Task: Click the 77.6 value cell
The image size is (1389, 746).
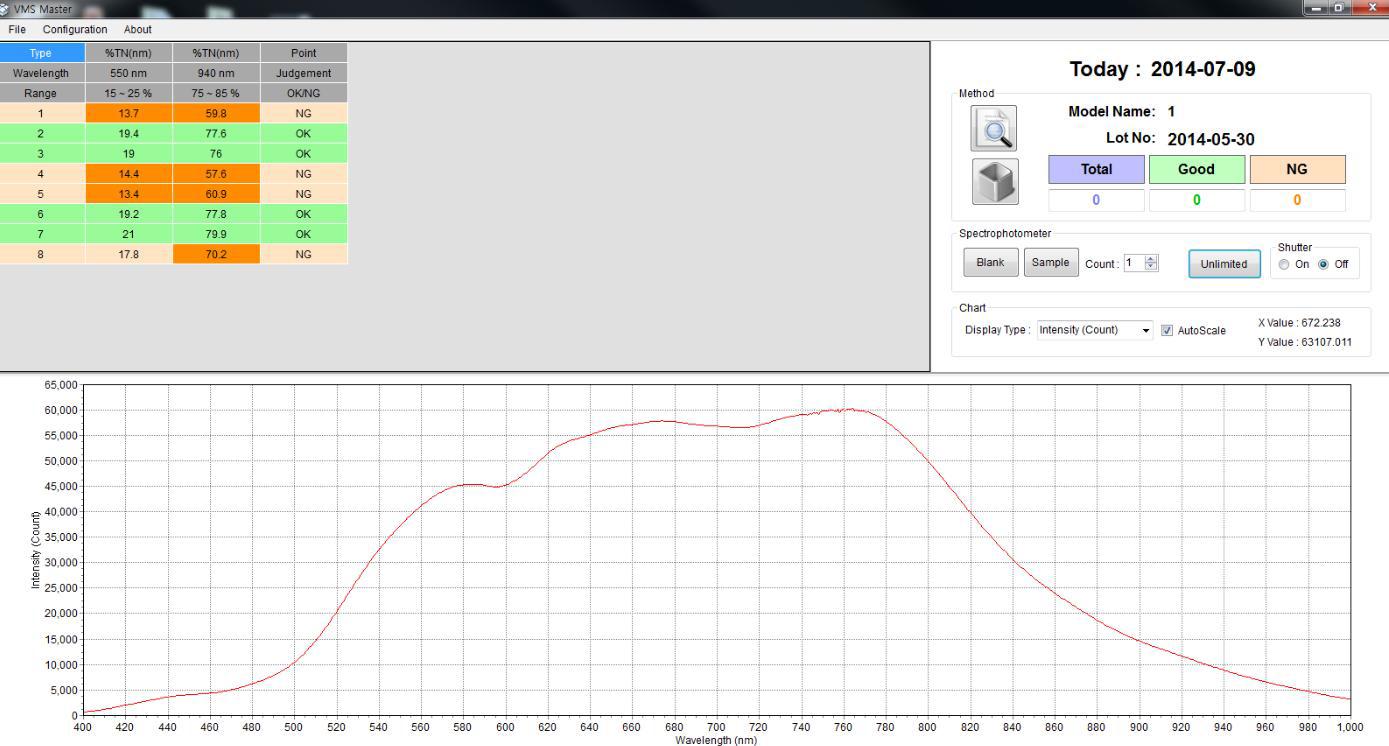Action: tap(216, 134)
